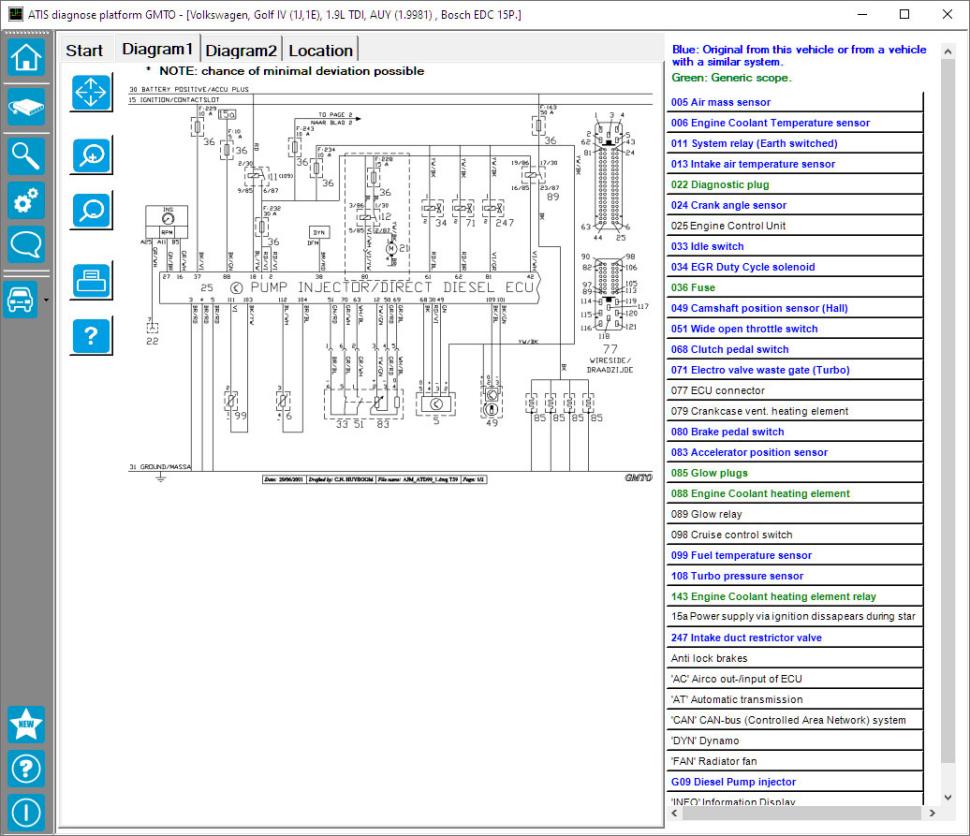Click component list scroll up arrow
The height and width of the screenshot is (836, 970).
[x=948, y=52]
